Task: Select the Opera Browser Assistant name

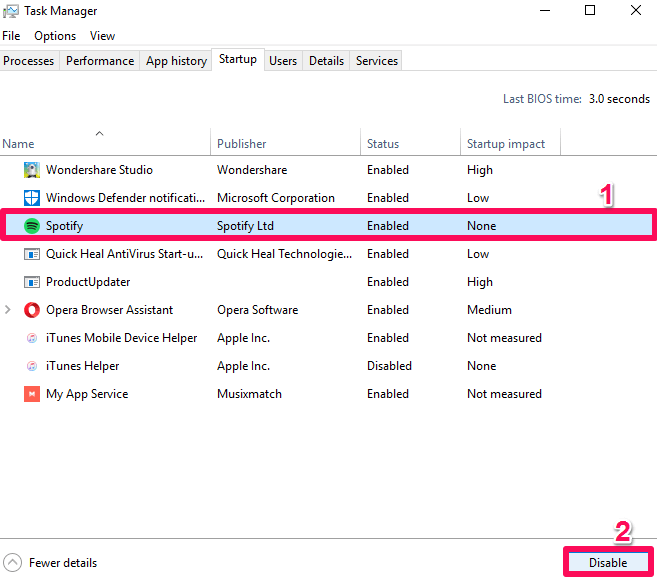Action: point(109,310)
